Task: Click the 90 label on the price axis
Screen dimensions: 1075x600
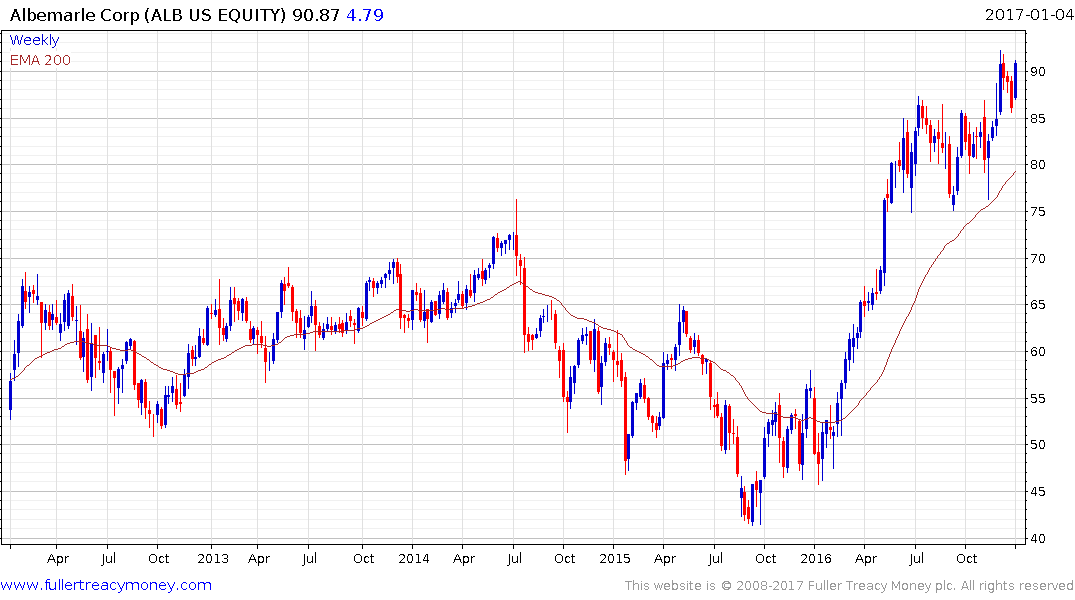Action: 1037,72
